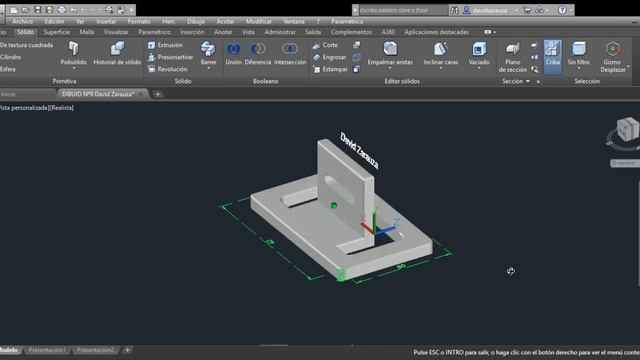Switch to Presentación1 layout tab

pyautogui.click(x=47, y=350)
